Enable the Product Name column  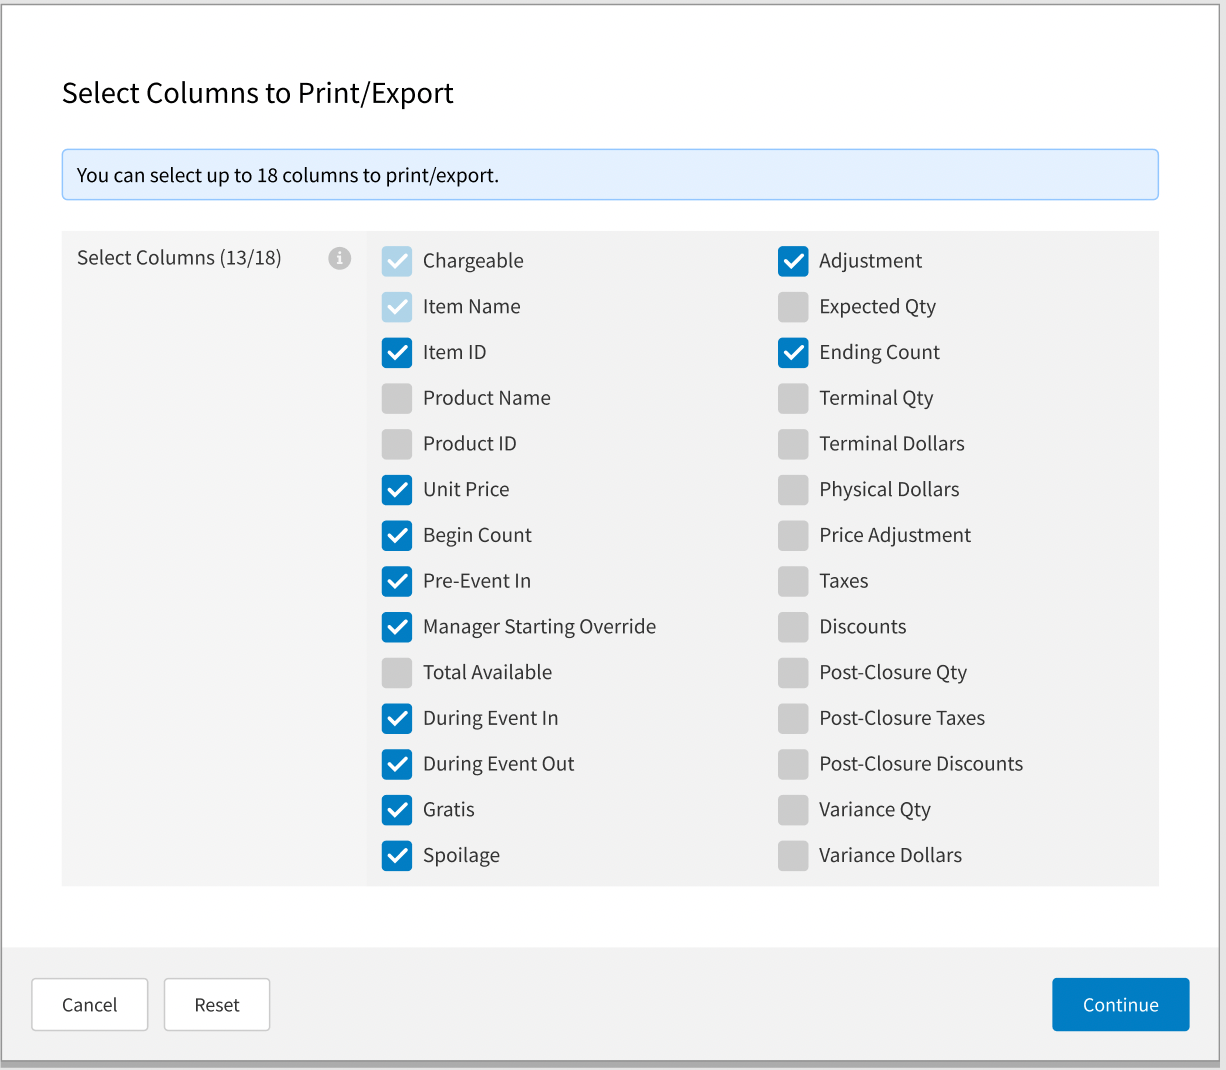click(397, 398)
